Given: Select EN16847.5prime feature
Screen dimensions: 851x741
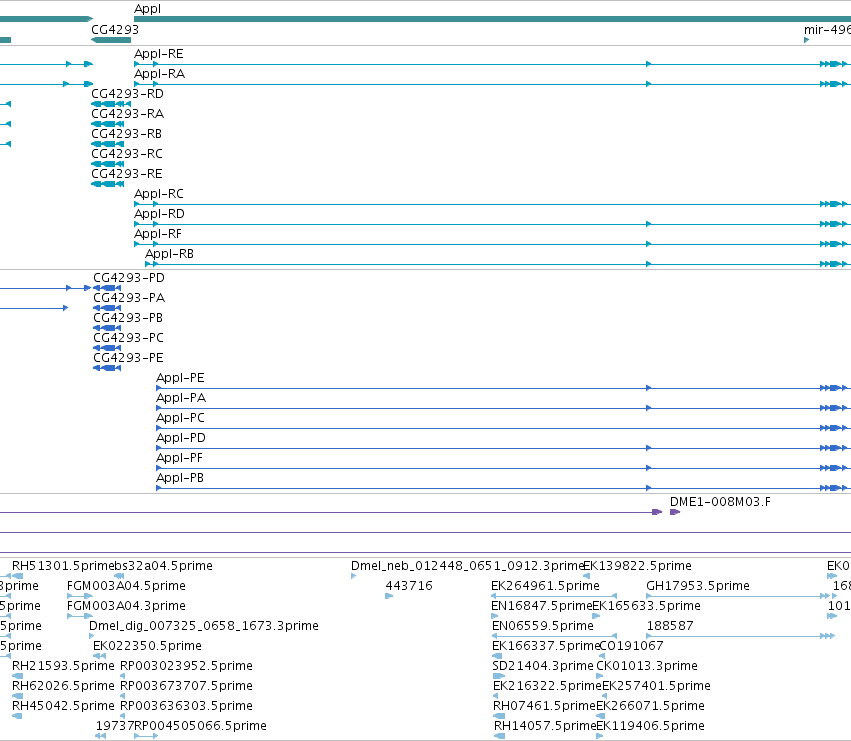Looking at the screenshot, I should (x=542, y=606).
